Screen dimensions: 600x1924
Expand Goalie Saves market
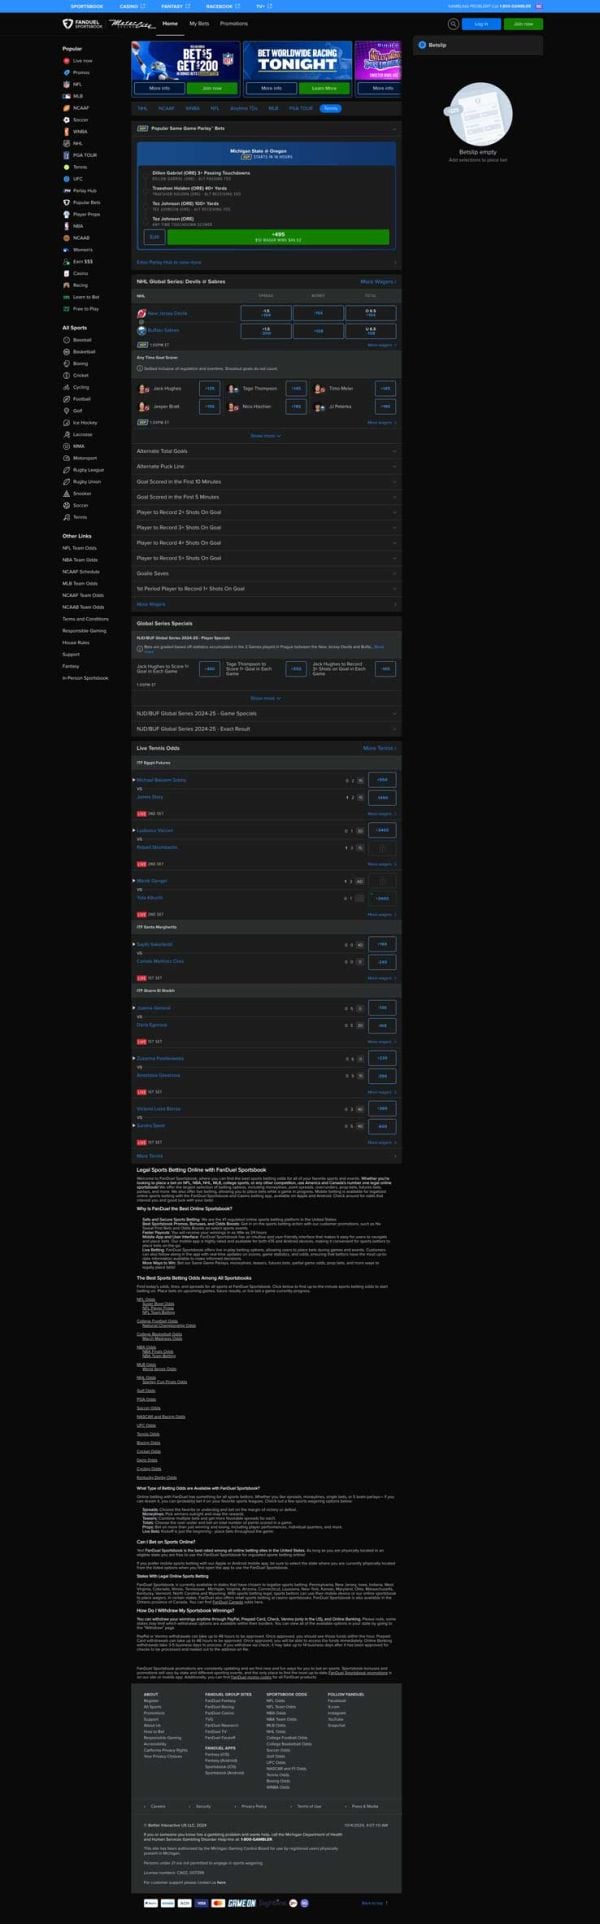coord(266,573)
